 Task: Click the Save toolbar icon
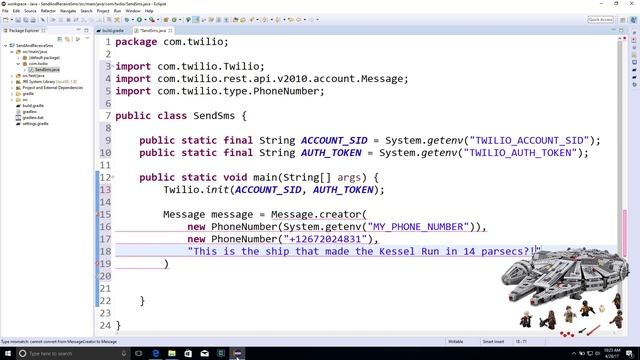coord(18,20)
